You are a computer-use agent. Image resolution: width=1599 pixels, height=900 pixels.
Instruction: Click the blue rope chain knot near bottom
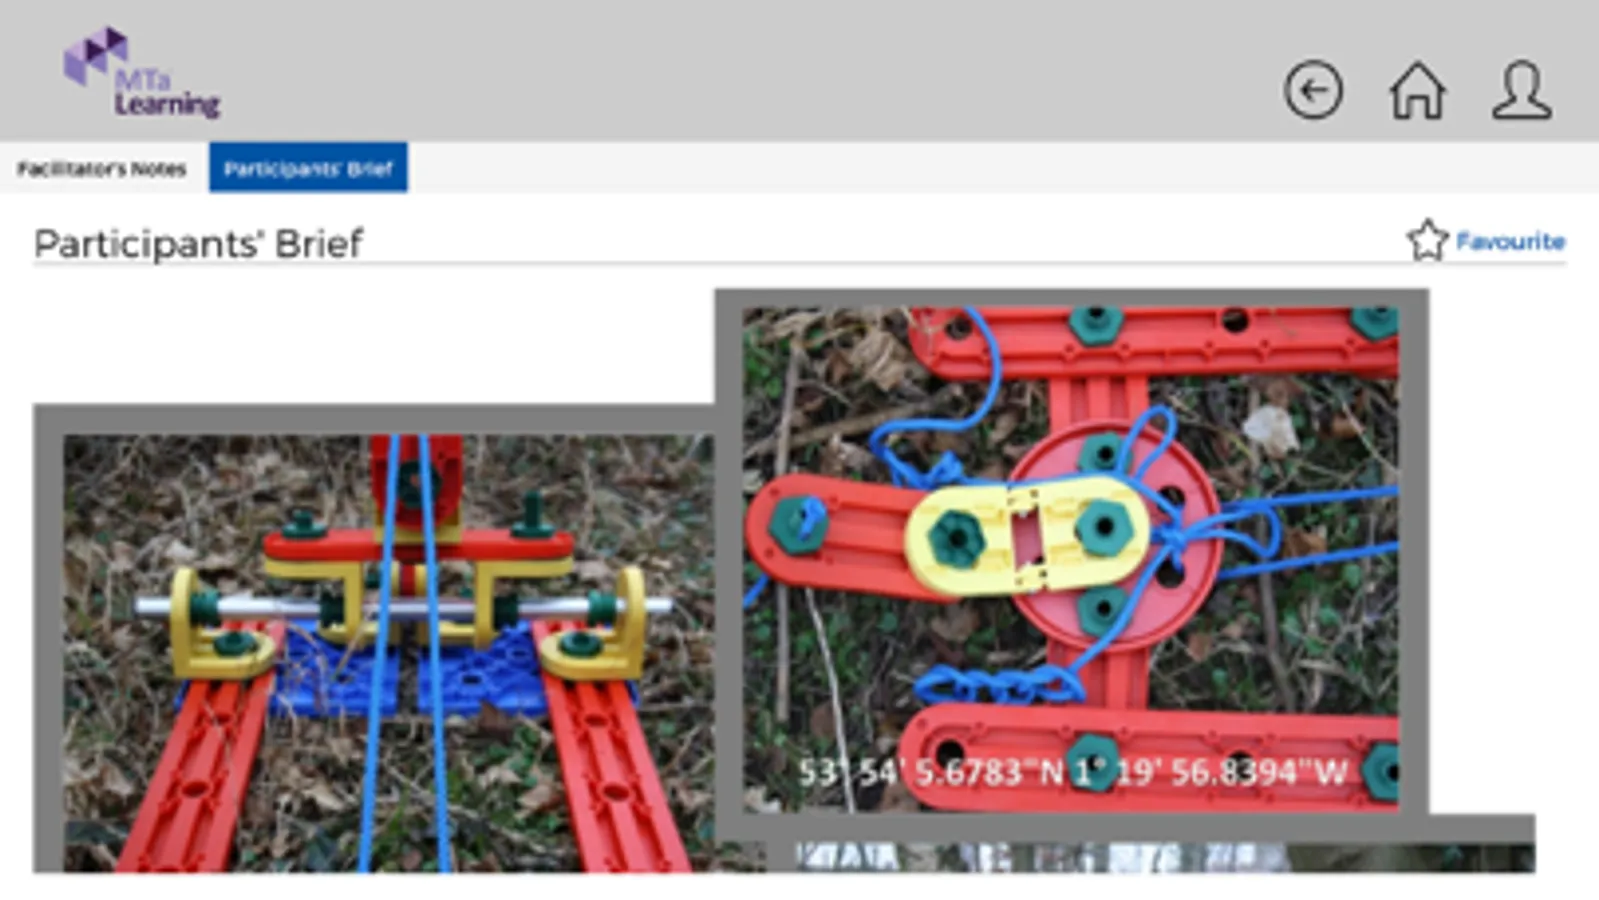(x=998, y=685)
